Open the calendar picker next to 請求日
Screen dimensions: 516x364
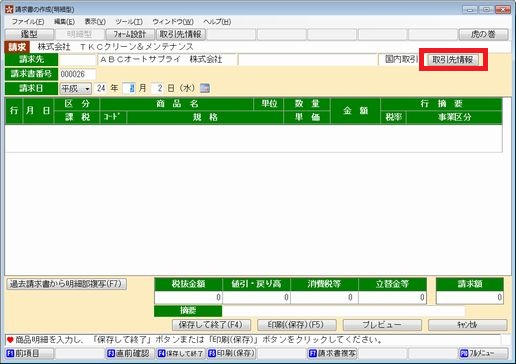tap(205, 88)
